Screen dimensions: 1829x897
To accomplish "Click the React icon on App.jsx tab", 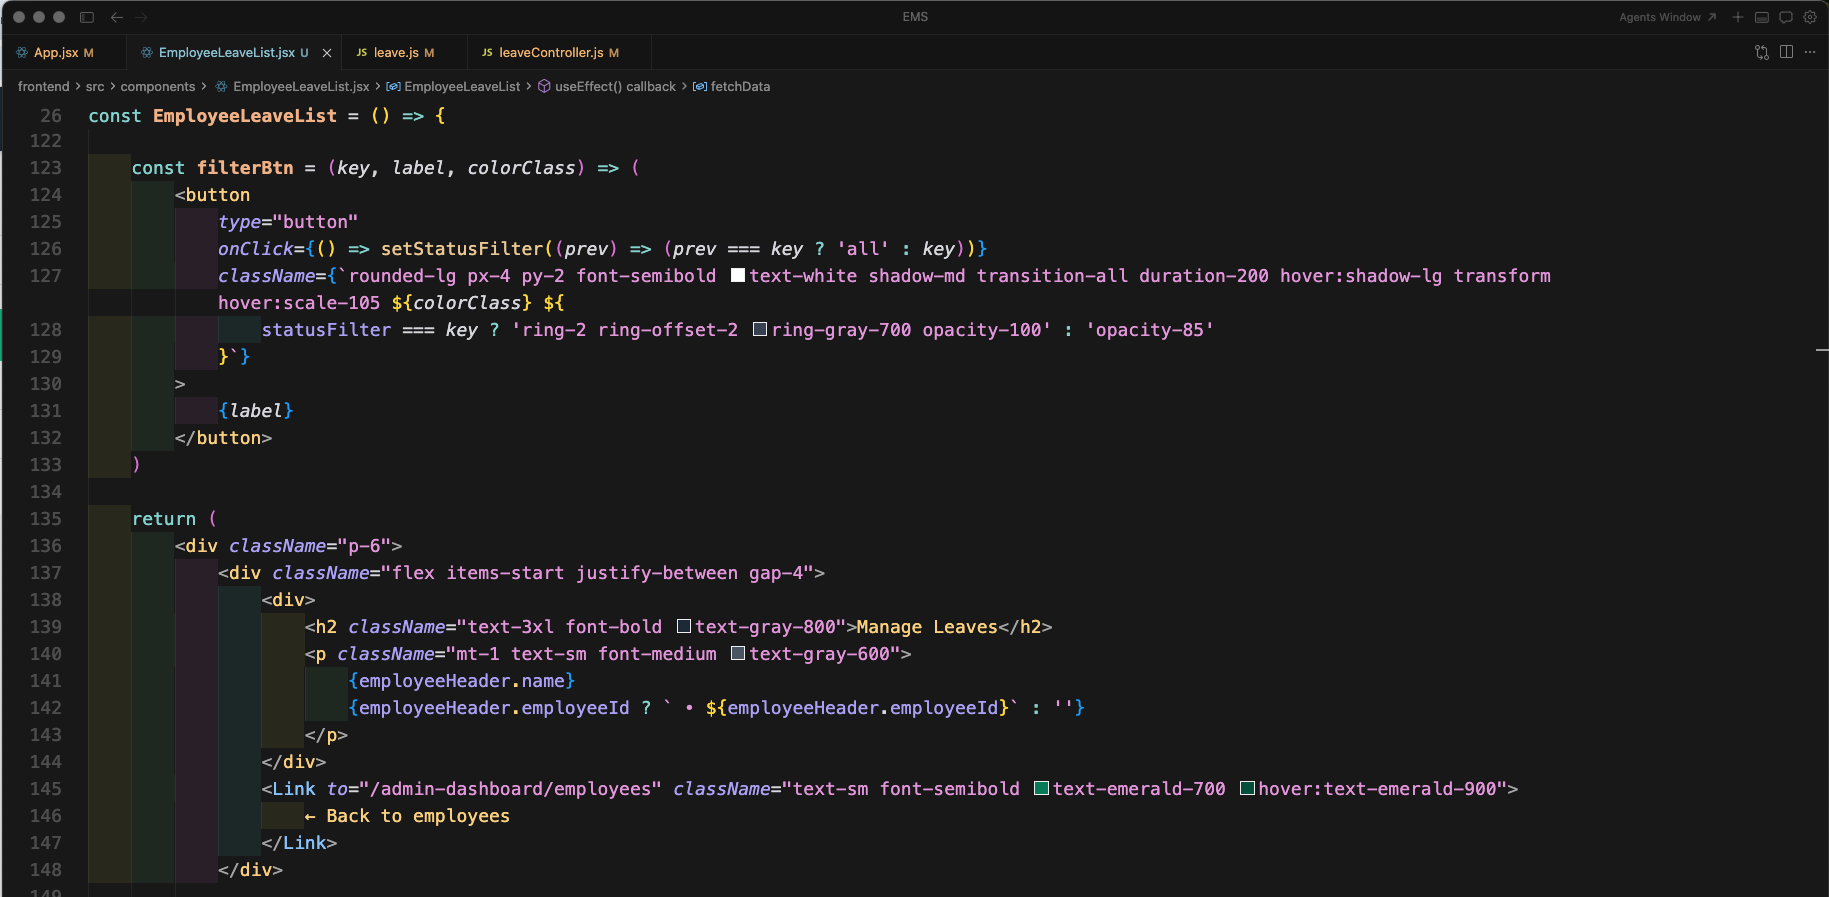I will pyautogui.click(x=22, y=52).
